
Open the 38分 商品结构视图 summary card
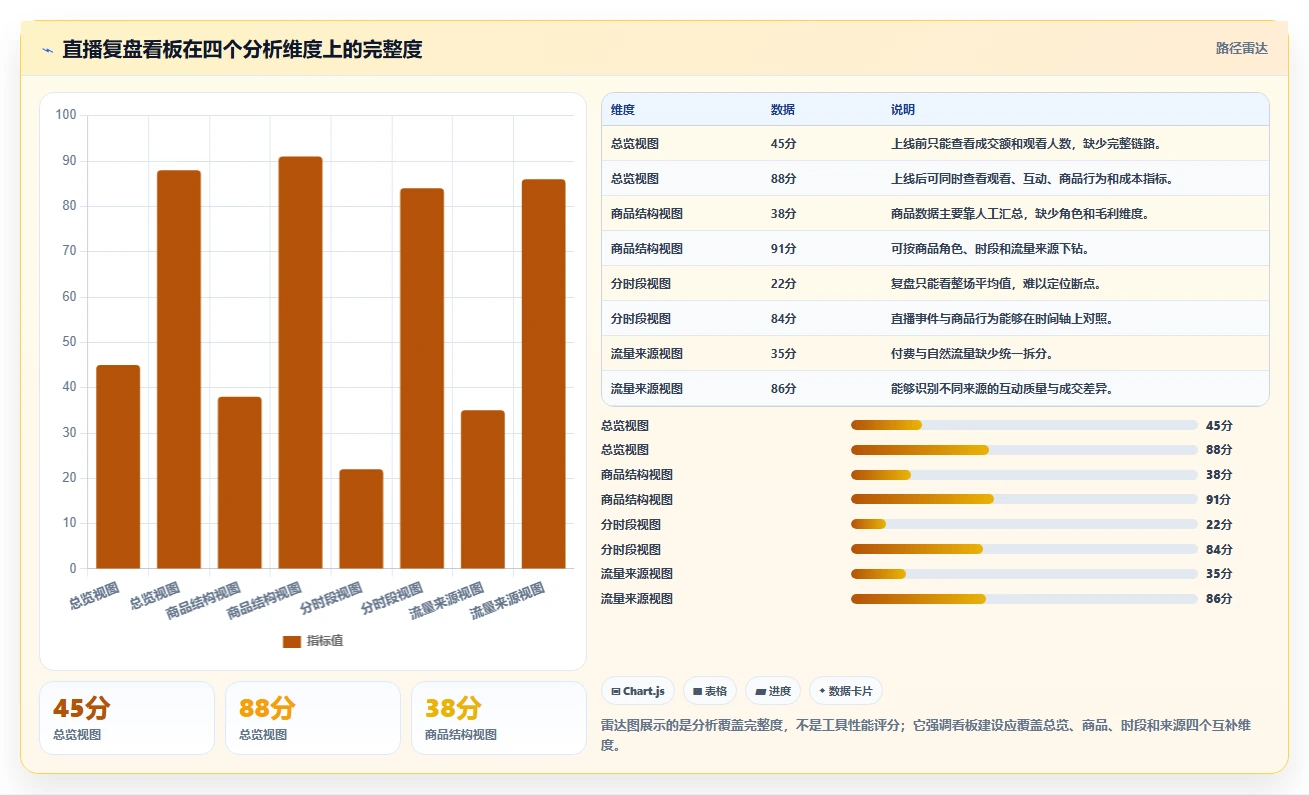(499, 718)
